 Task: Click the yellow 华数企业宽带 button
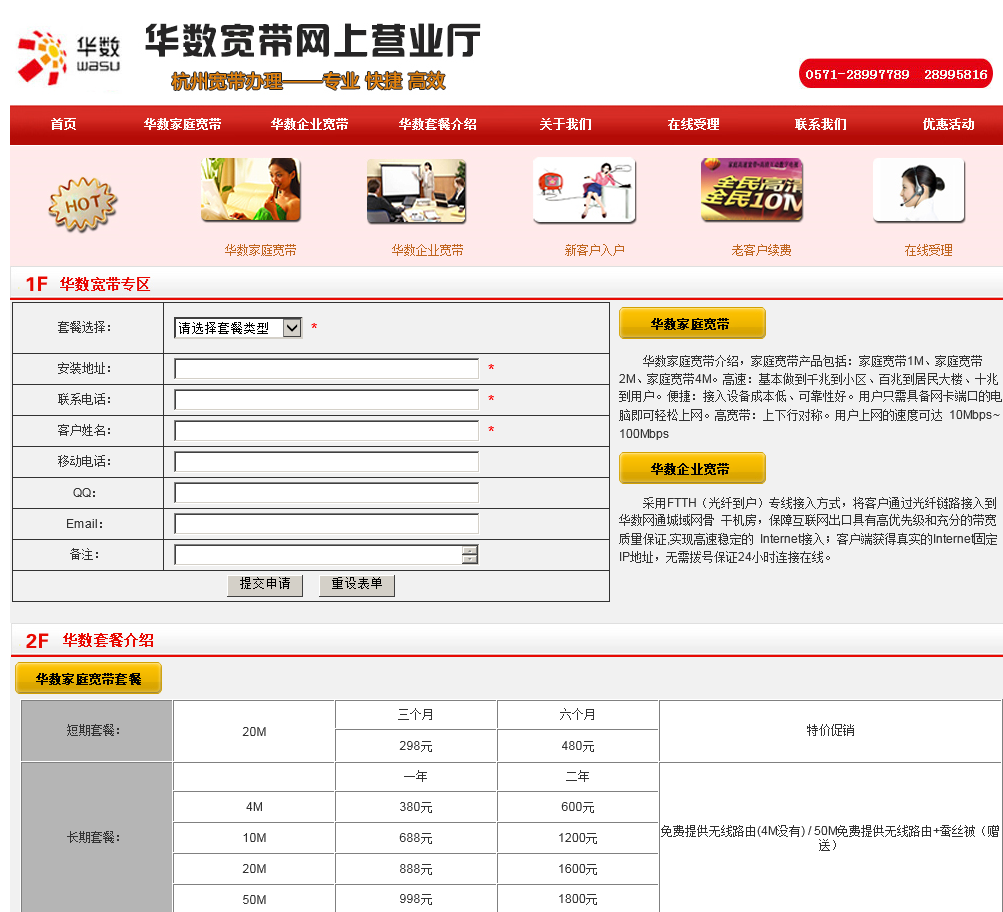[692, 468]
